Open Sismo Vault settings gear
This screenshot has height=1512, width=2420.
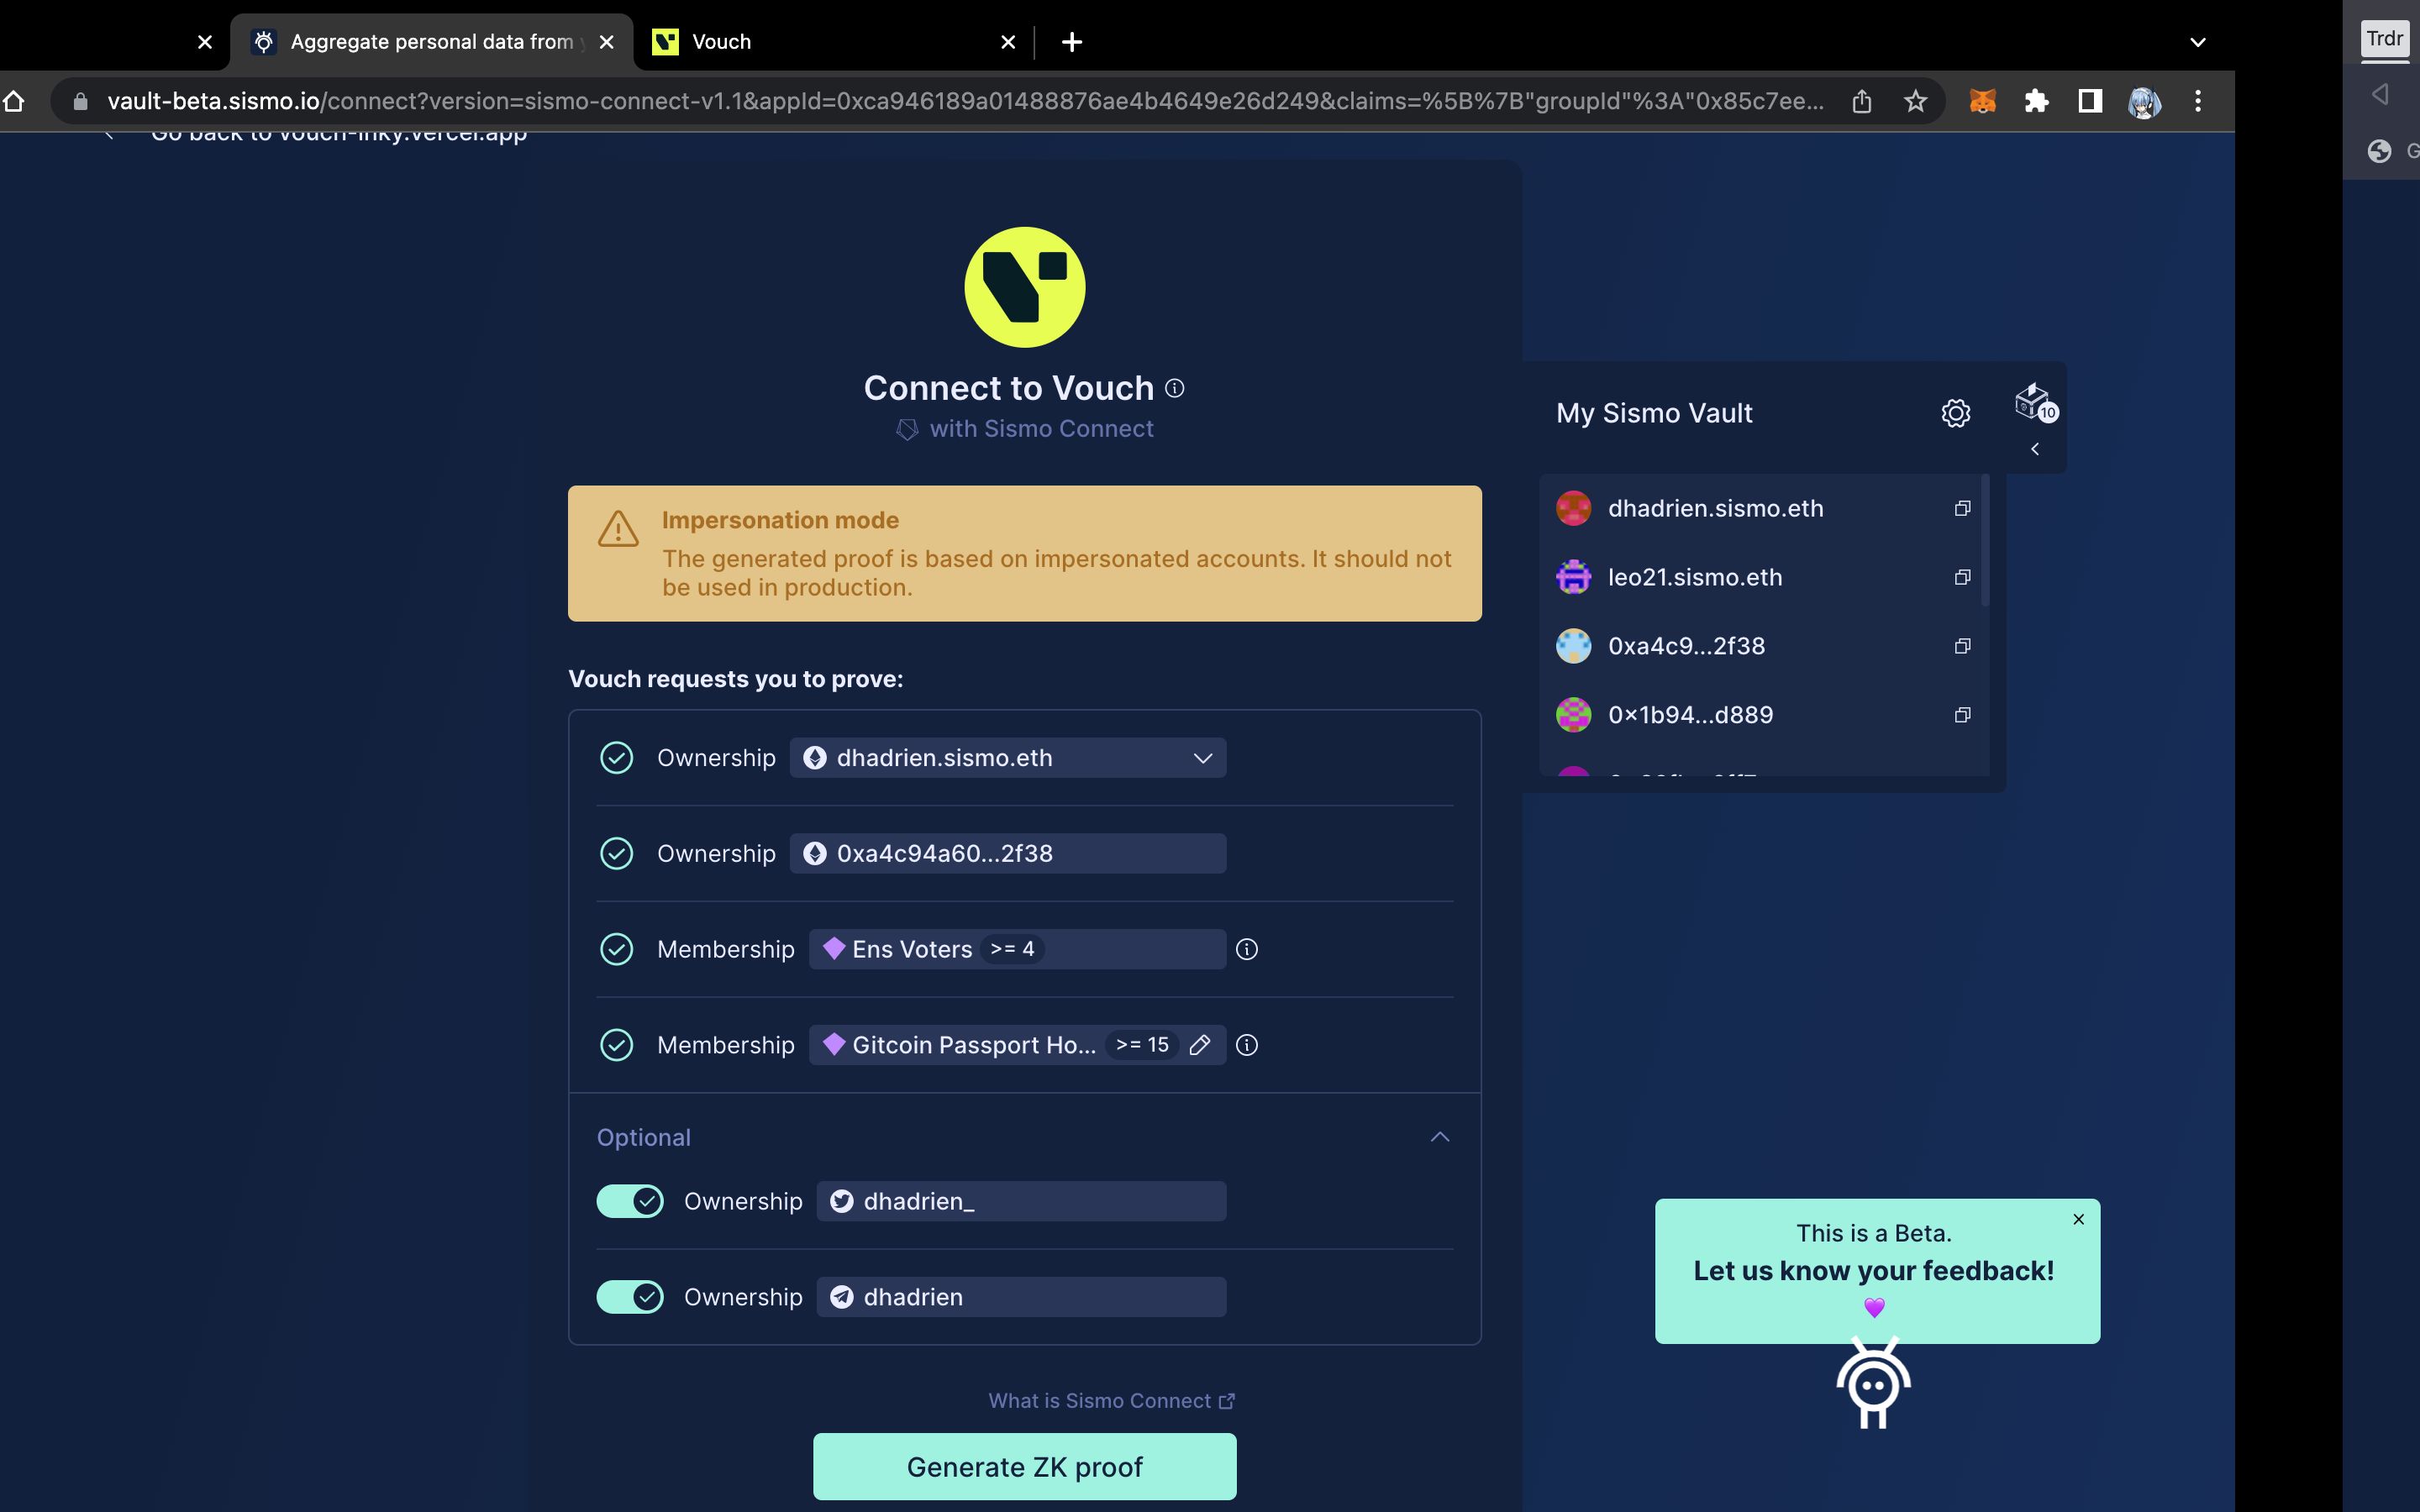click(x=1955, y=413)
